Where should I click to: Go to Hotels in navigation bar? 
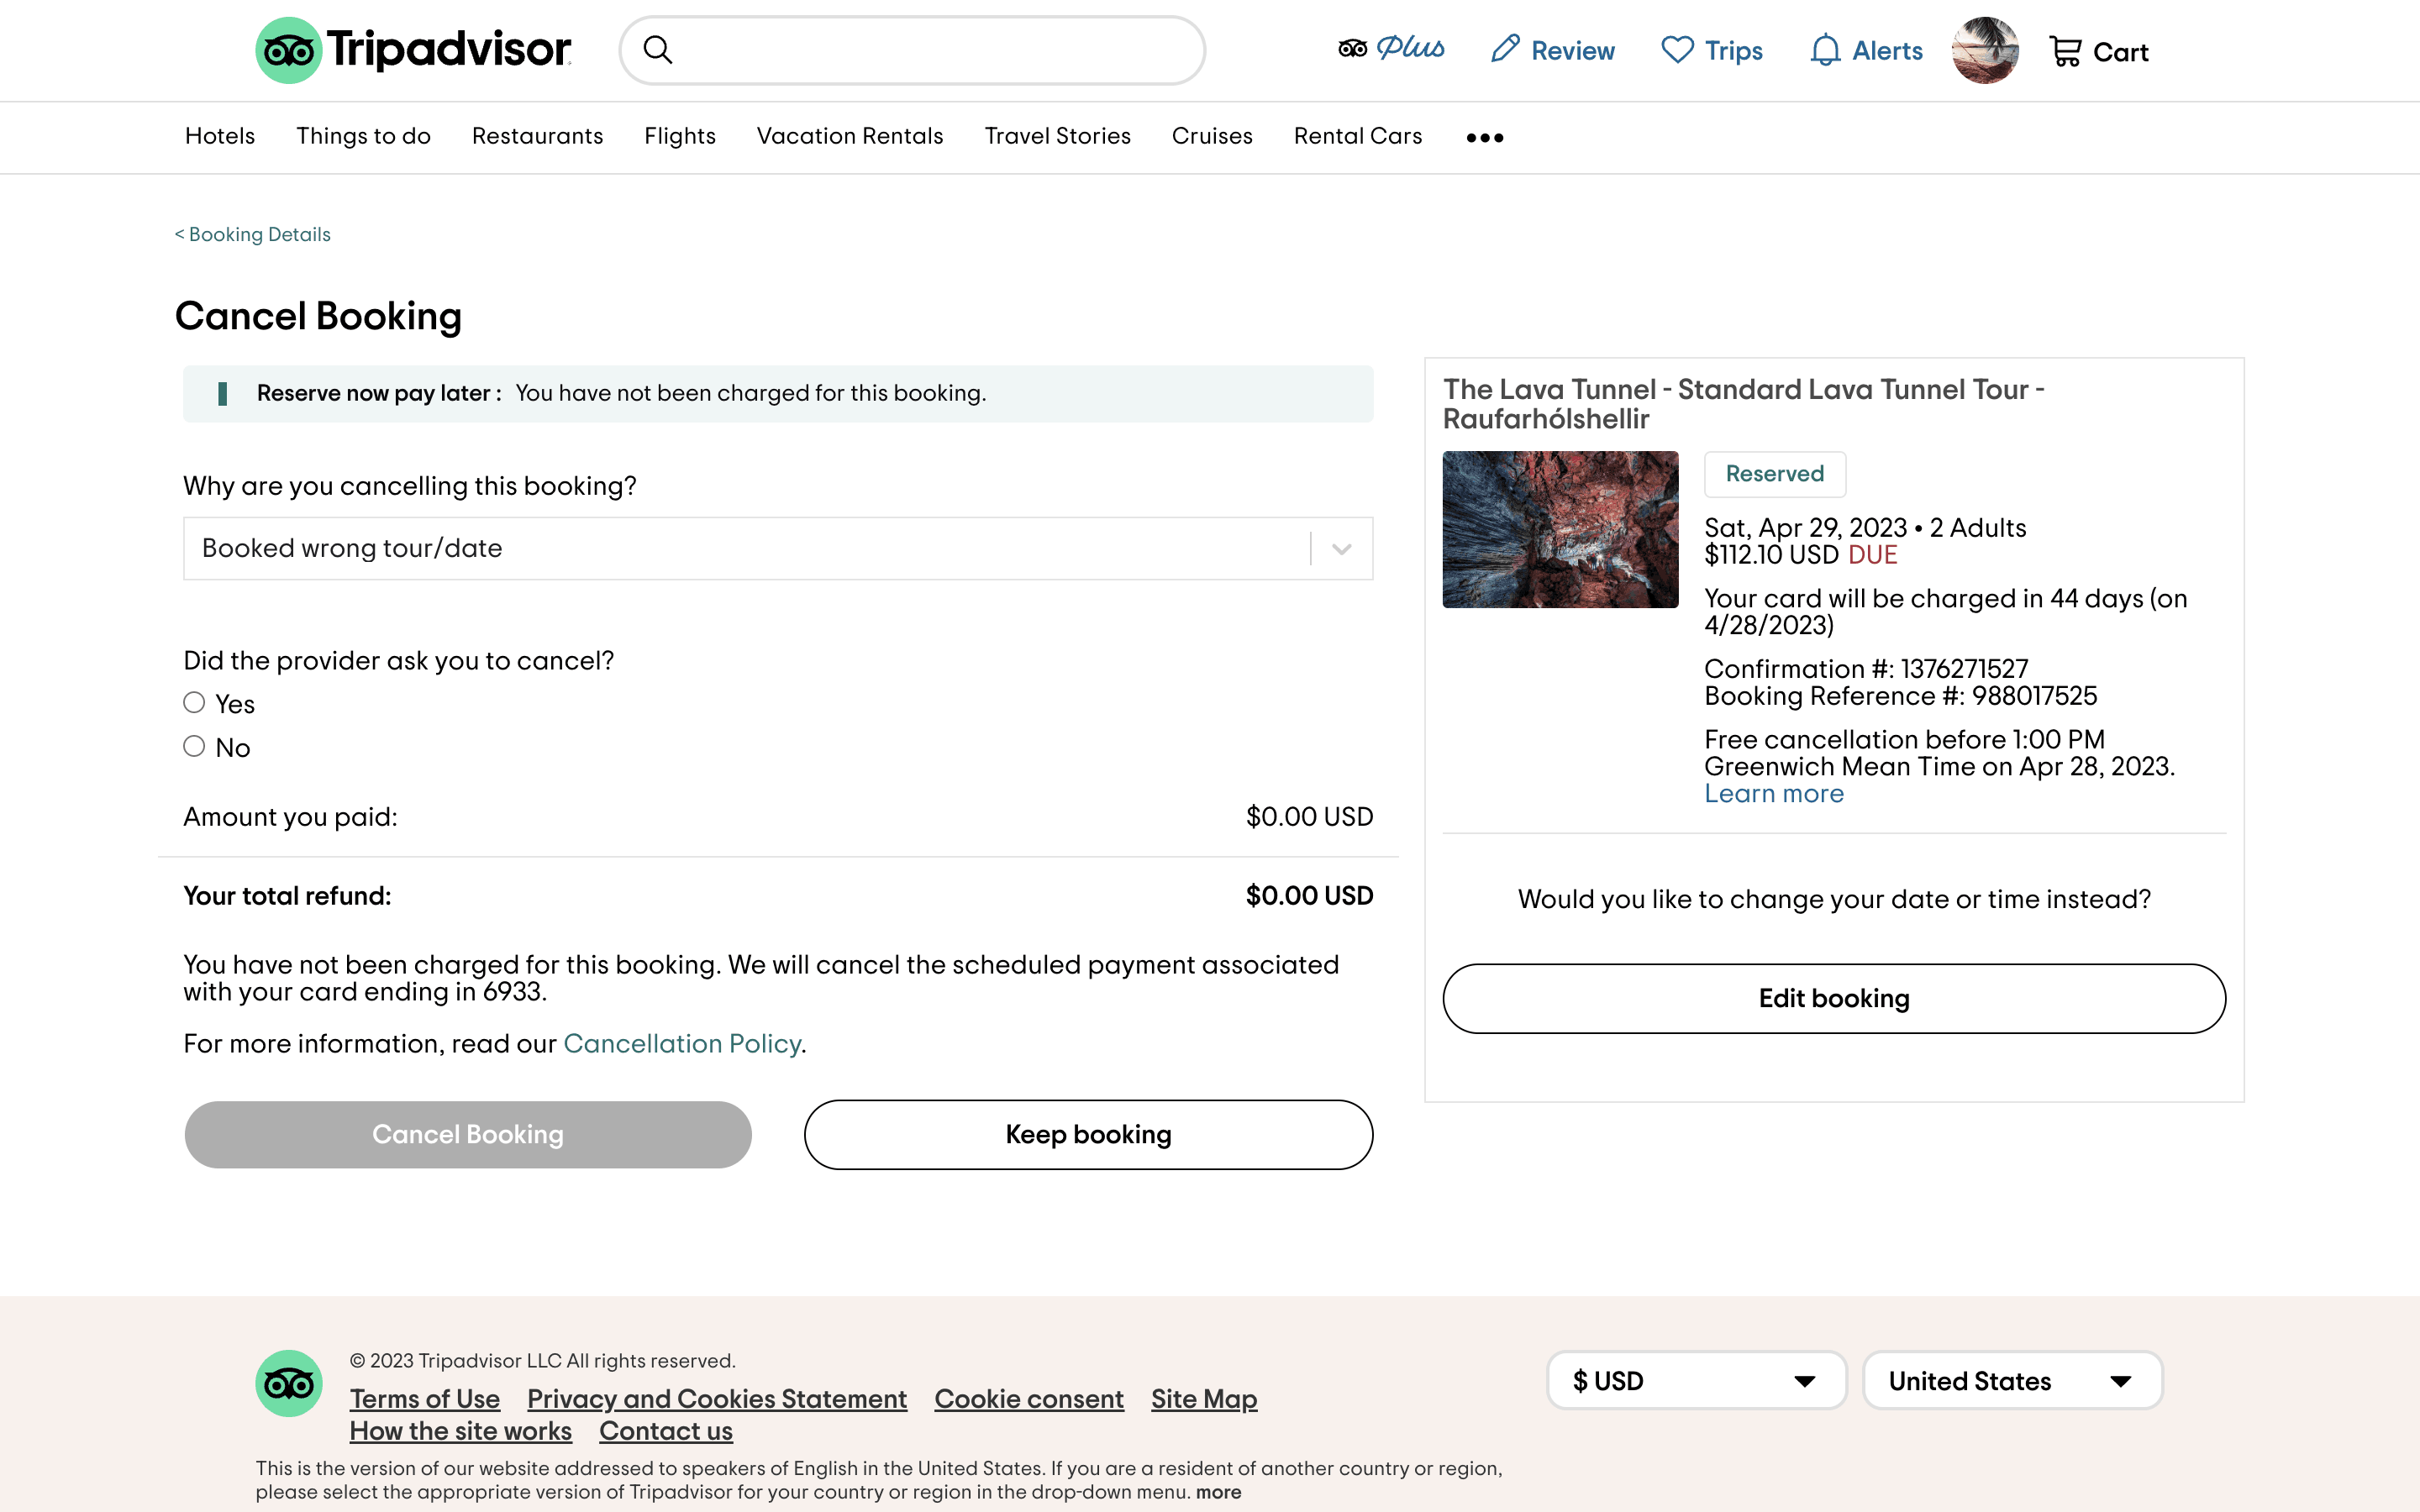click(x=220, y=136)
